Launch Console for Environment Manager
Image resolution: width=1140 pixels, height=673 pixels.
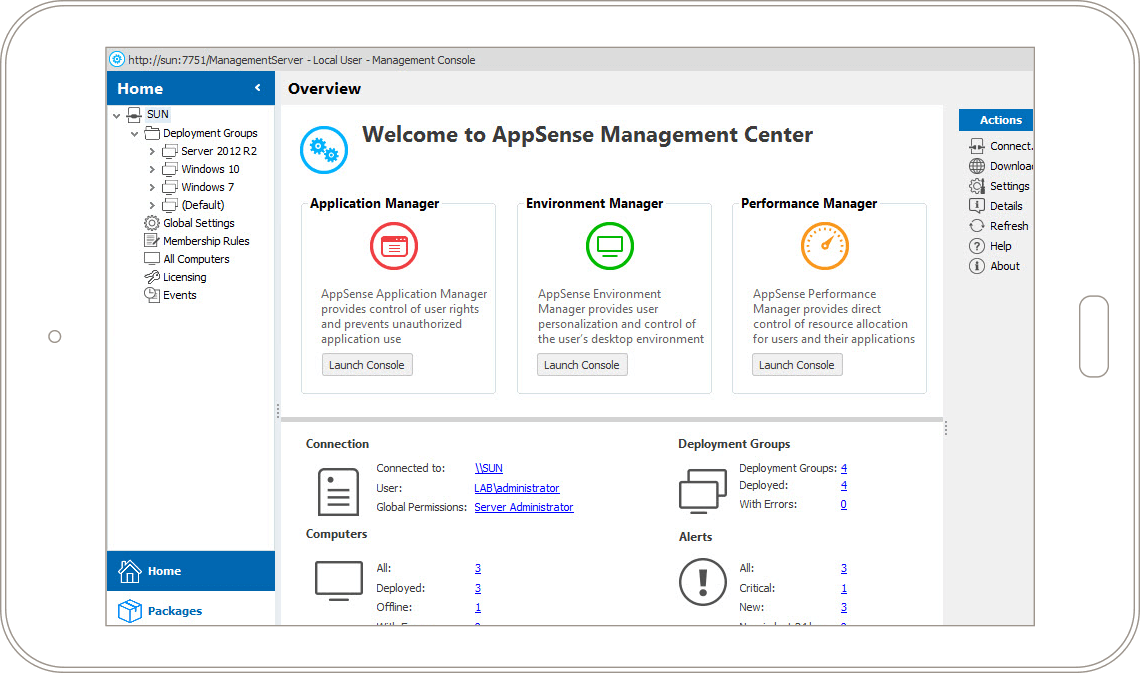click(582, 365)
